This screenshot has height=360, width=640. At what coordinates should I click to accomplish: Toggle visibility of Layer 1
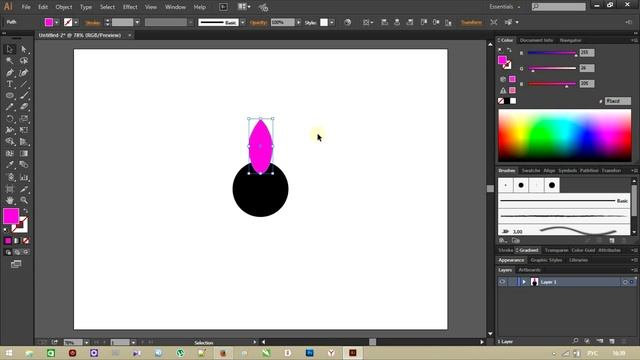[x=502, y=282]
